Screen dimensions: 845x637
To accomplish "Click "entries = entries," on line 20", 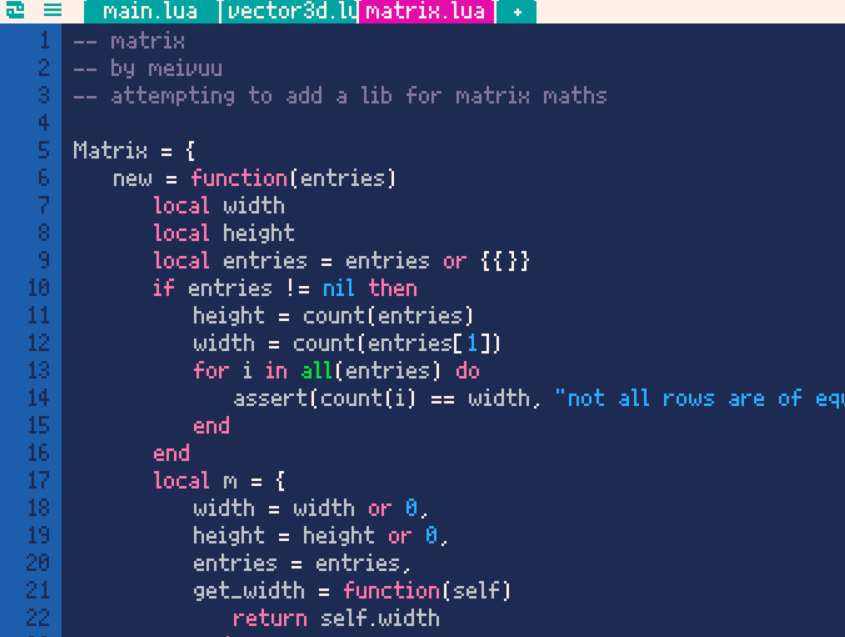I will pos(302,563).
